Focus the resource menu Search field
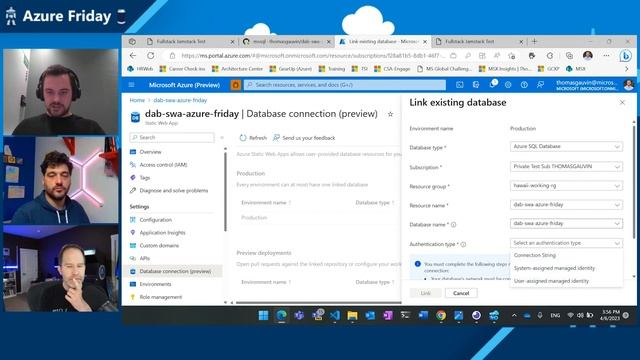640x360 pixels. click(x=172, y=138)
